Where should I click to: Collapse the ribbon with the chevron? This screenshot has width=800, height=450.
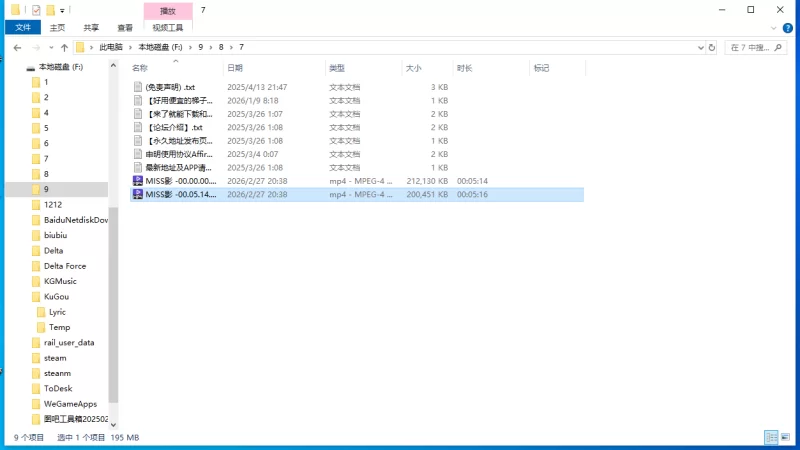773,28
